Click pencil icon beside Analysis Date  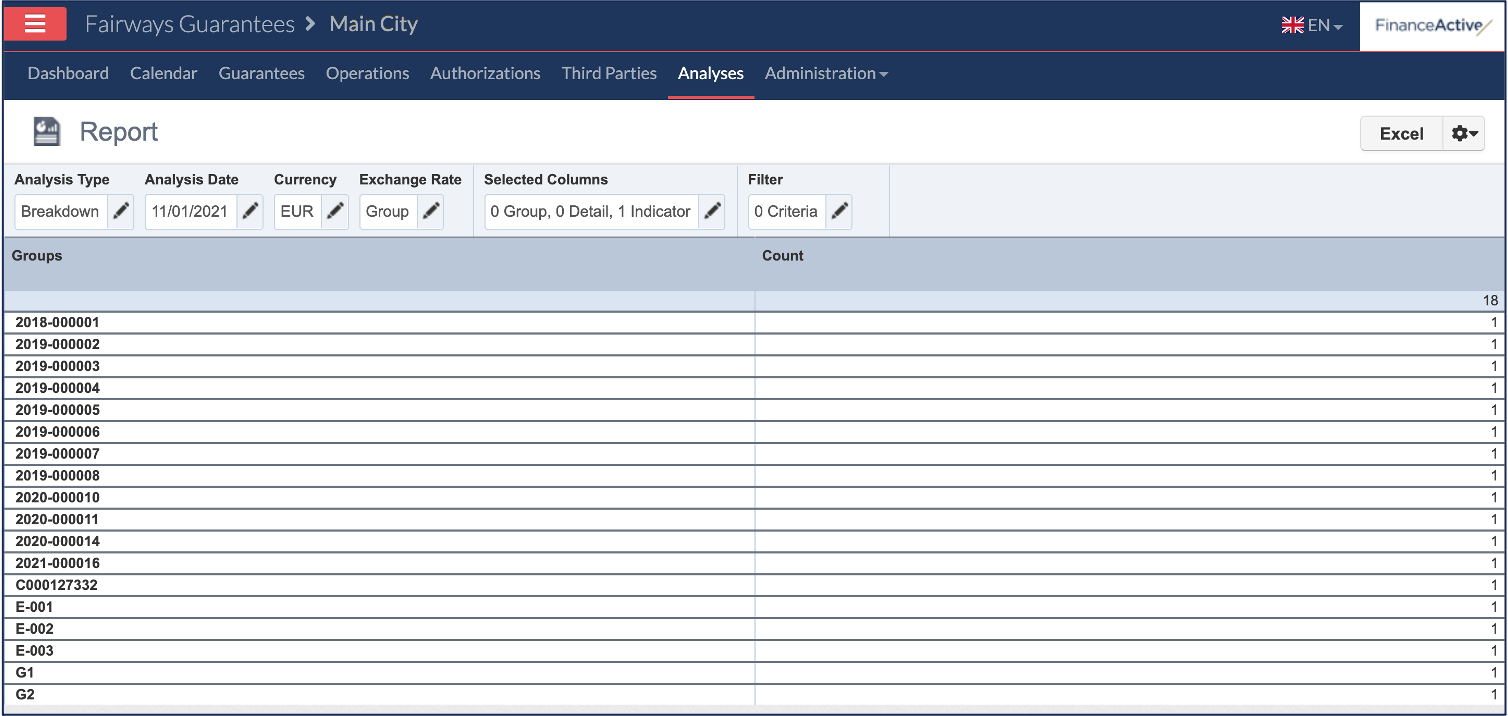[x=250, y=212]
